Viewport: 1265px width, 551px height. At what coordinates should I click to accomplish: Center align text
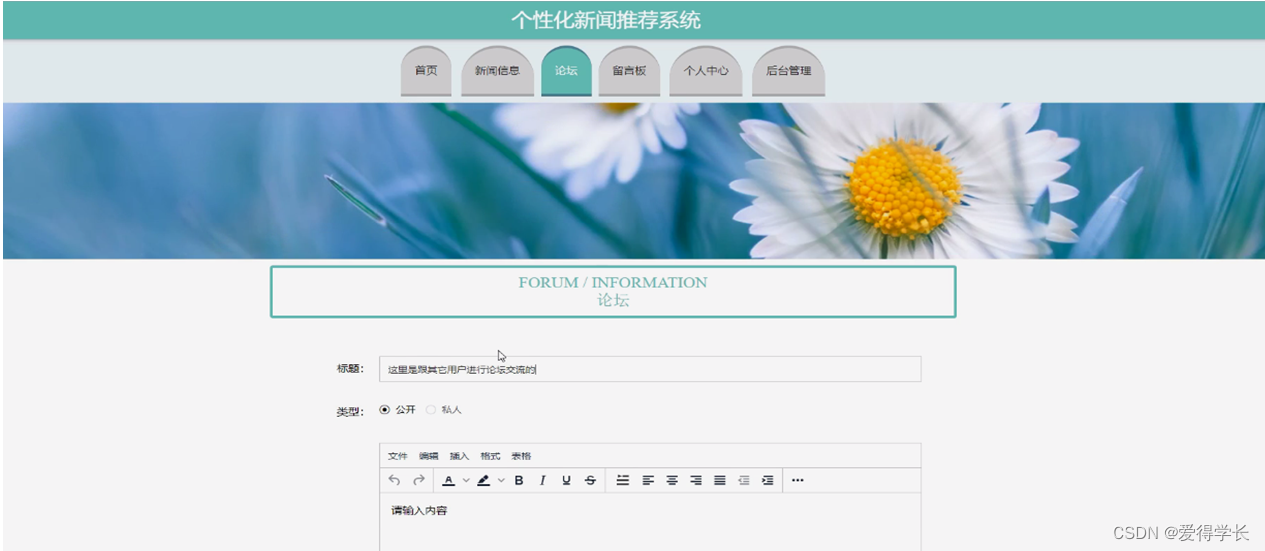pos(672,480)
